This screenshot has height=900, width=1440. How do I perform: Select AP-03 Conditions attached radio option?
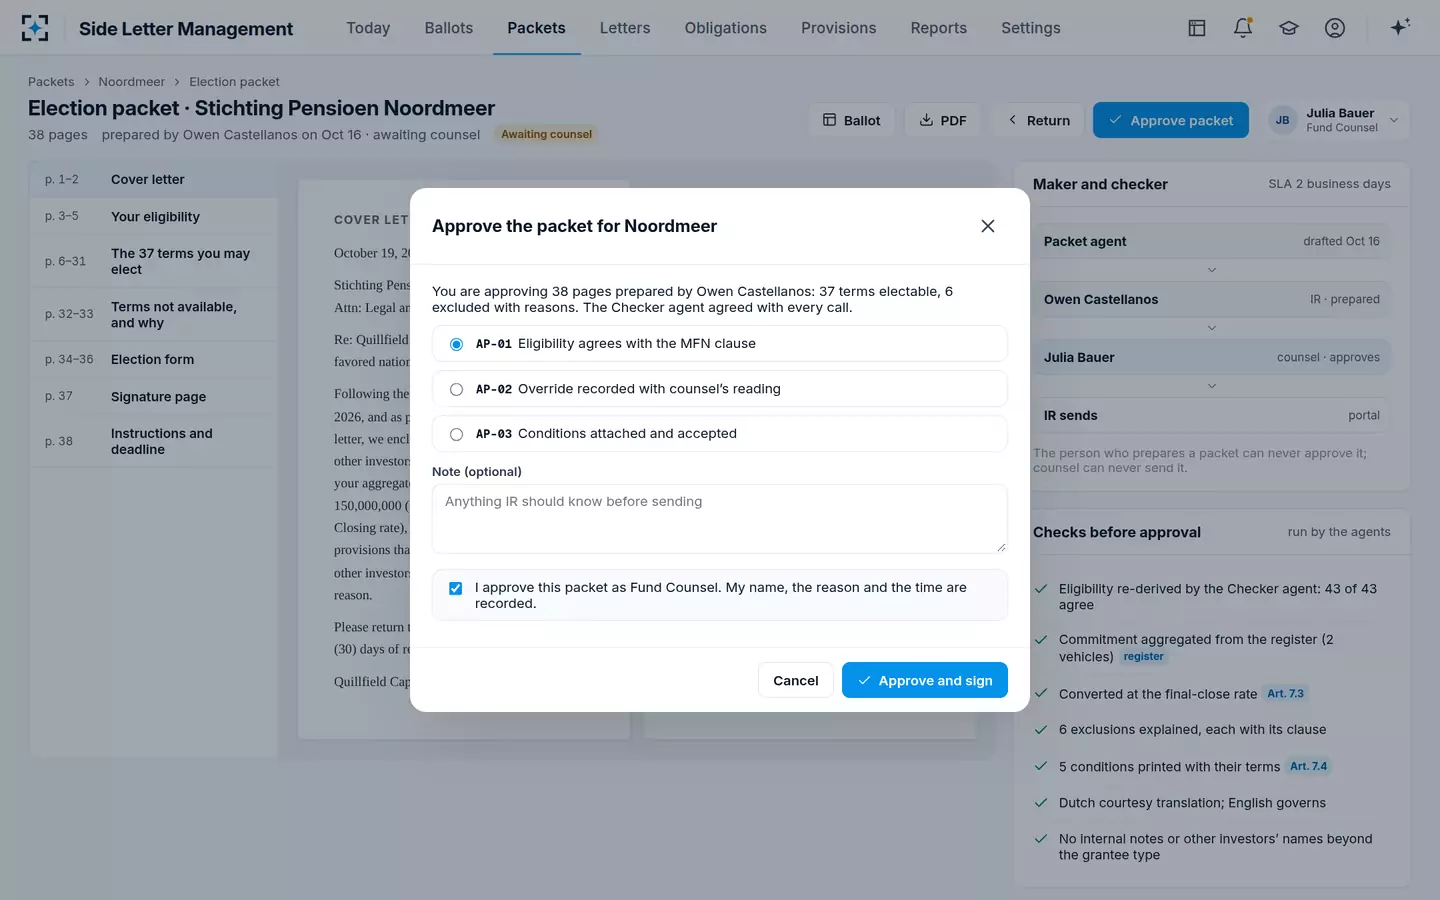(x=456, y=434)
